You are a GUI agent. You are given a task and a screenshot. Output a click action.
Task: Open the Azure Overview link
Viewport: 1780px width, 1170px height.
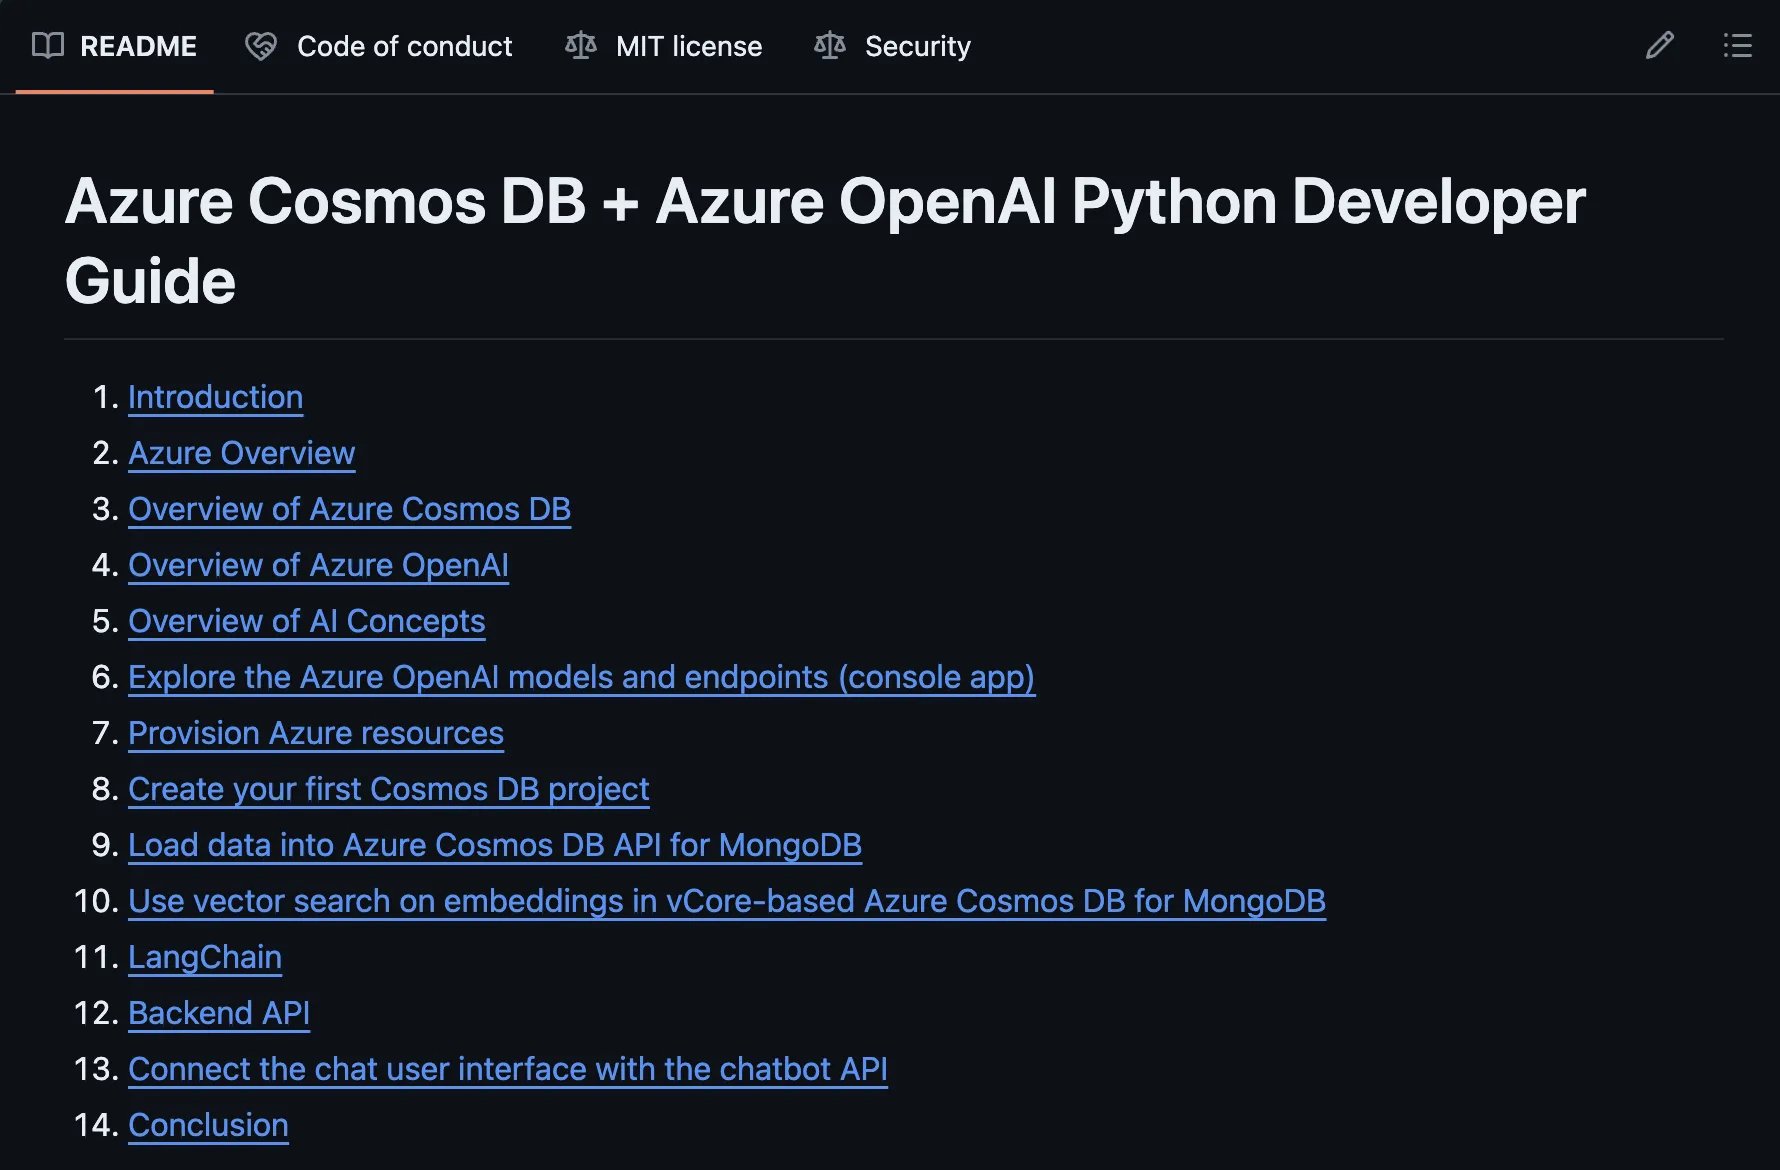(242, 453)
